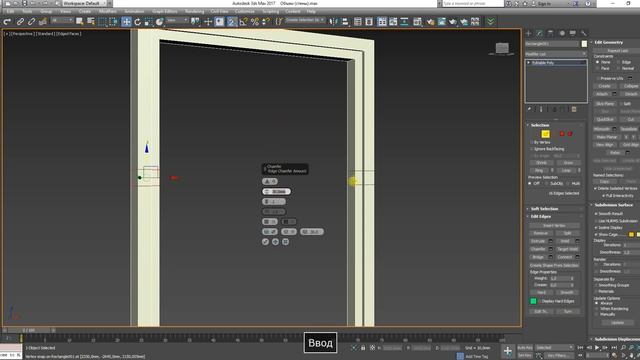The image size is (640, 360).
Task: Go to Start frame button
Action: click(x=580, y=348)
